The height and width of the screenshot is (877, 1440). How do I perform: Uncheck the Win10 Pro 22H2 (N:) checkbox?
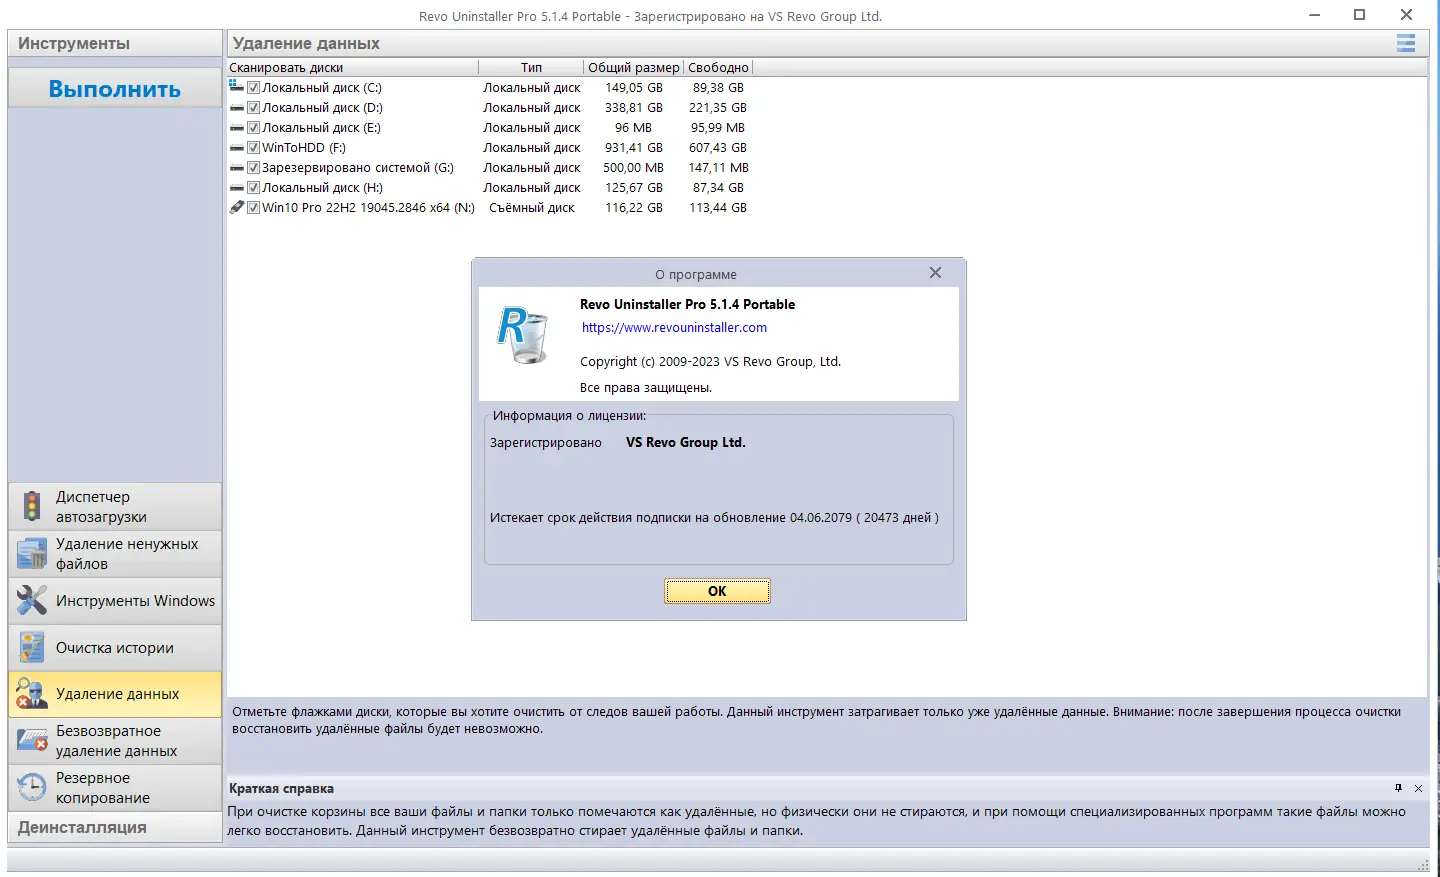254,207
